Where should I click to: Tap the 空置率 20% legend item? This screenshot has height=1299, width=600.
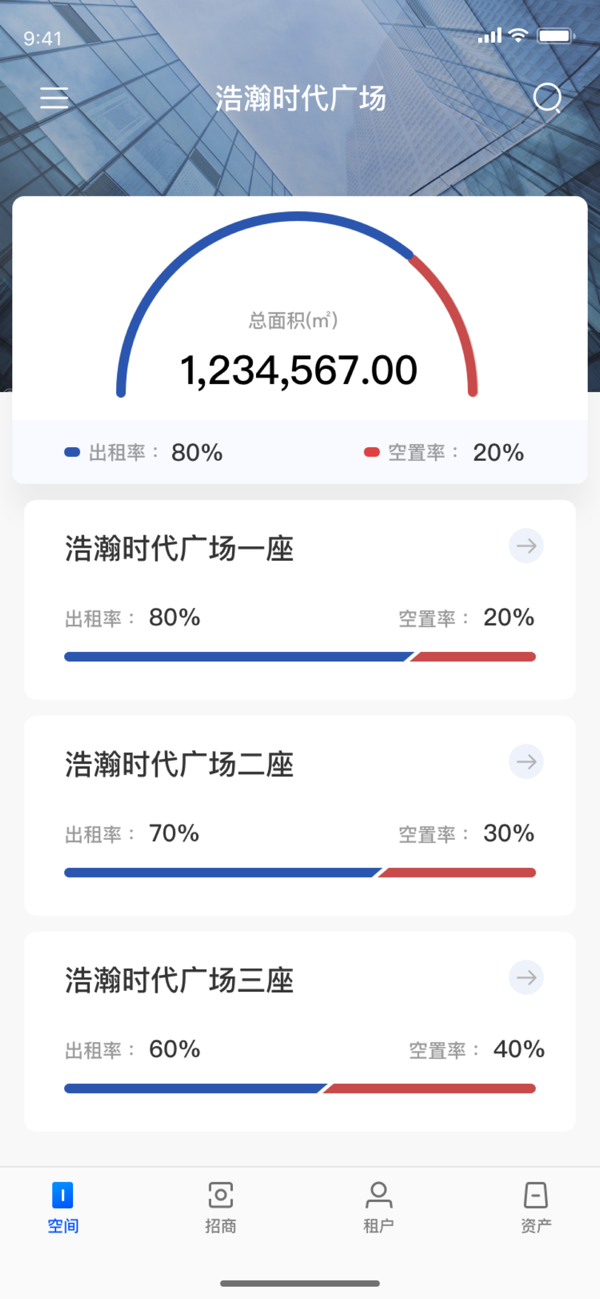444,452
